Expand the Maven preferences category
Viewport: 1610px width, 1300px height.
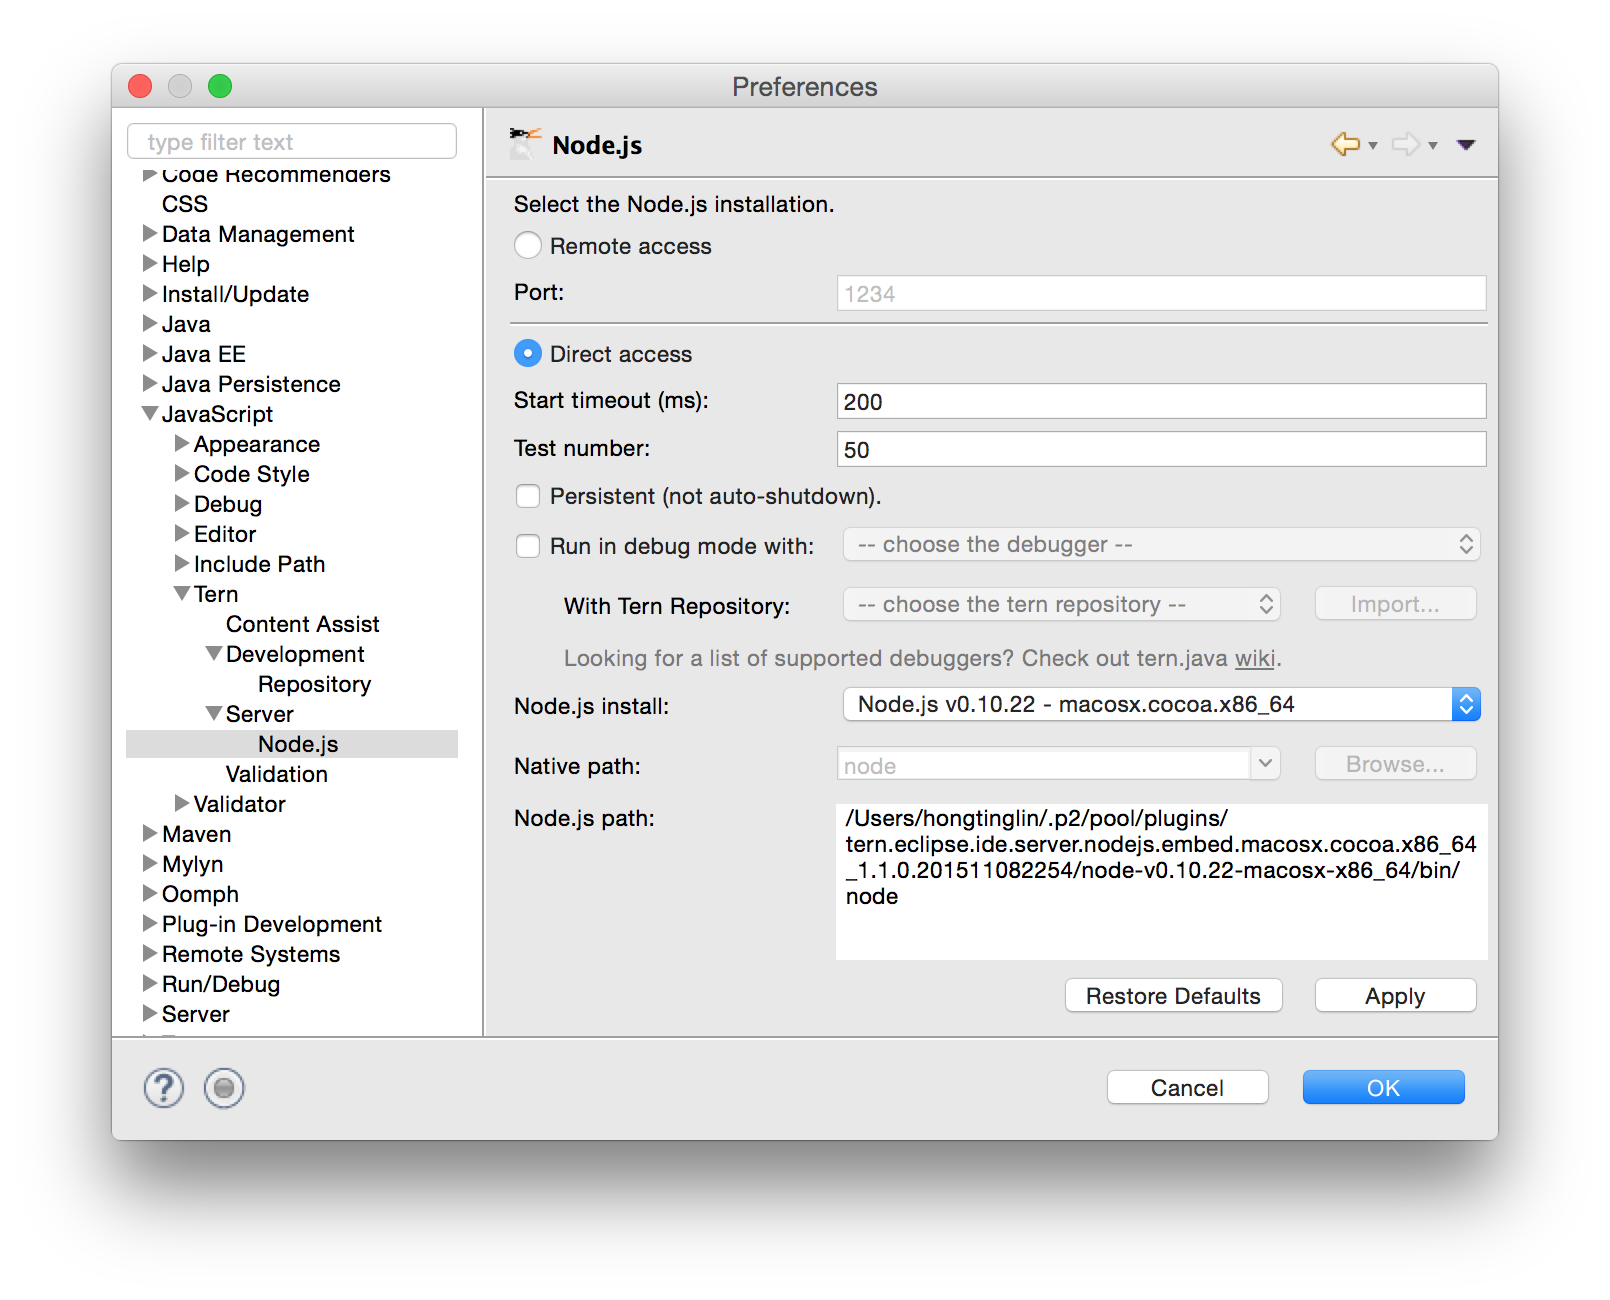tap(150, 834)
